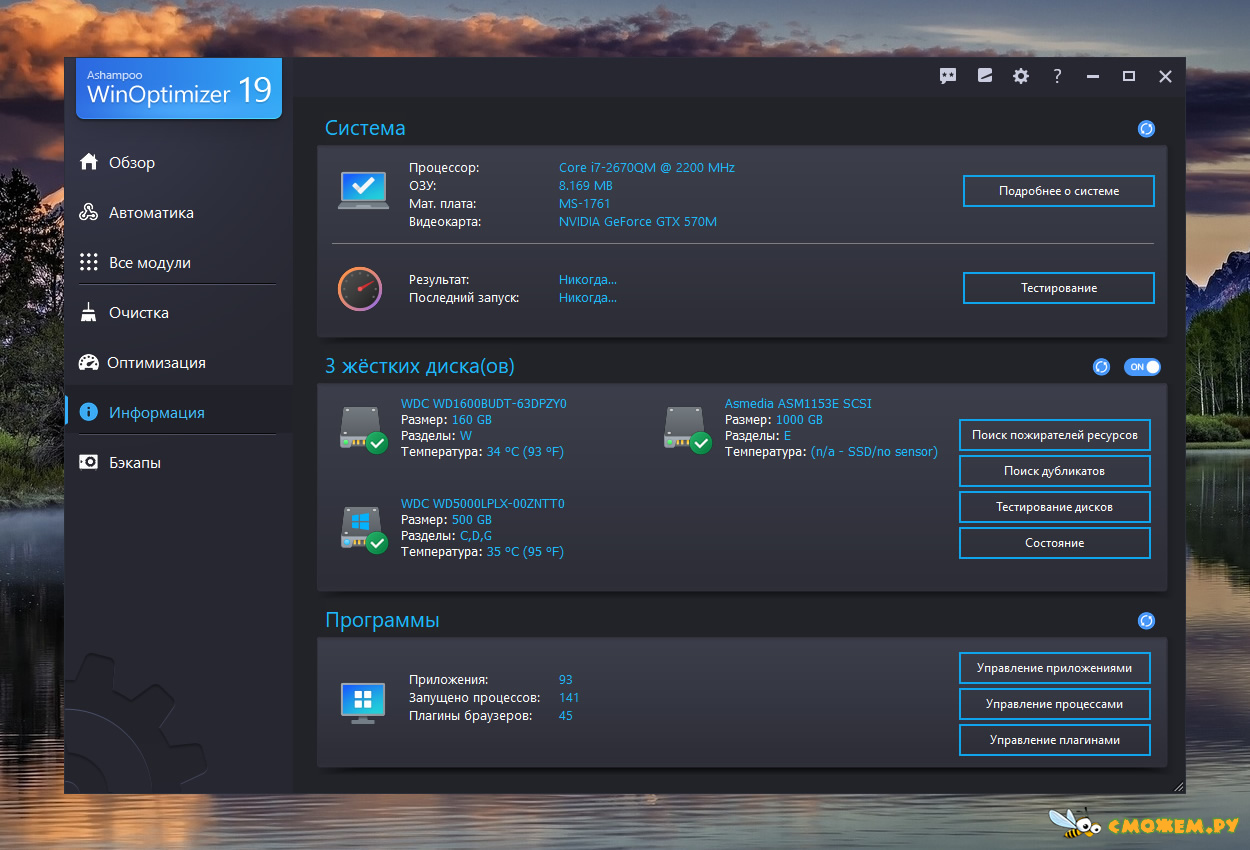Click Поиск пожирателей ресурсов button
This screenshot has height=850, width=1250.
1055,435
